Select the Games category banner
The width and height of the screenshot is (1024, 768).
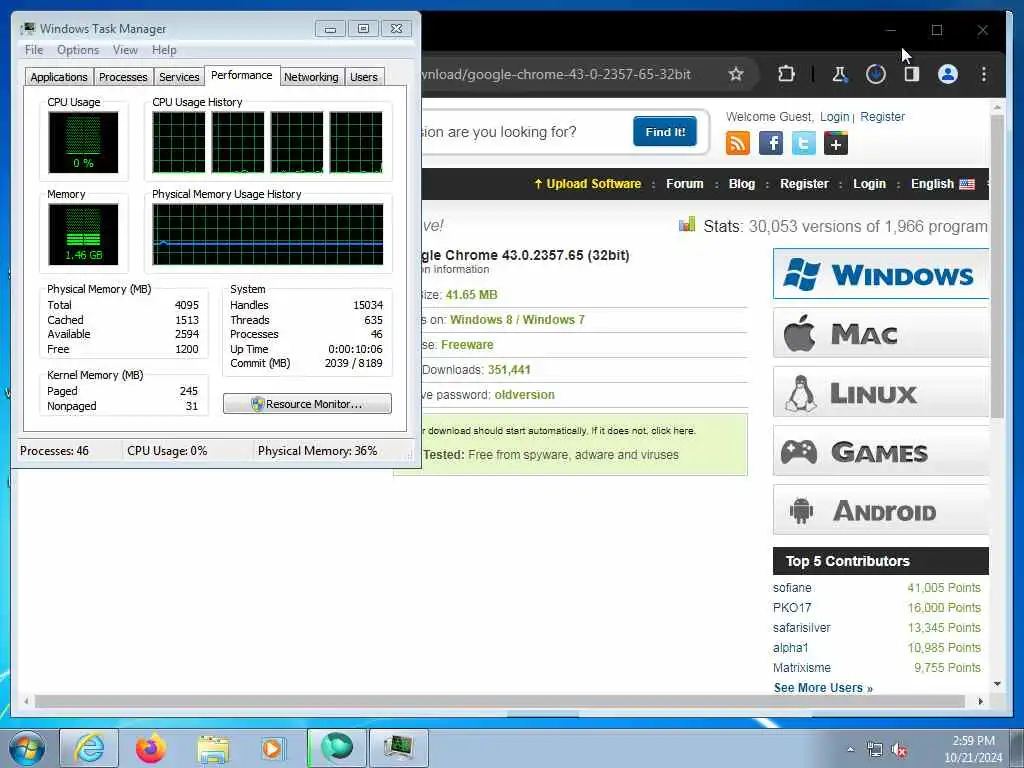(x=880, y=451)
